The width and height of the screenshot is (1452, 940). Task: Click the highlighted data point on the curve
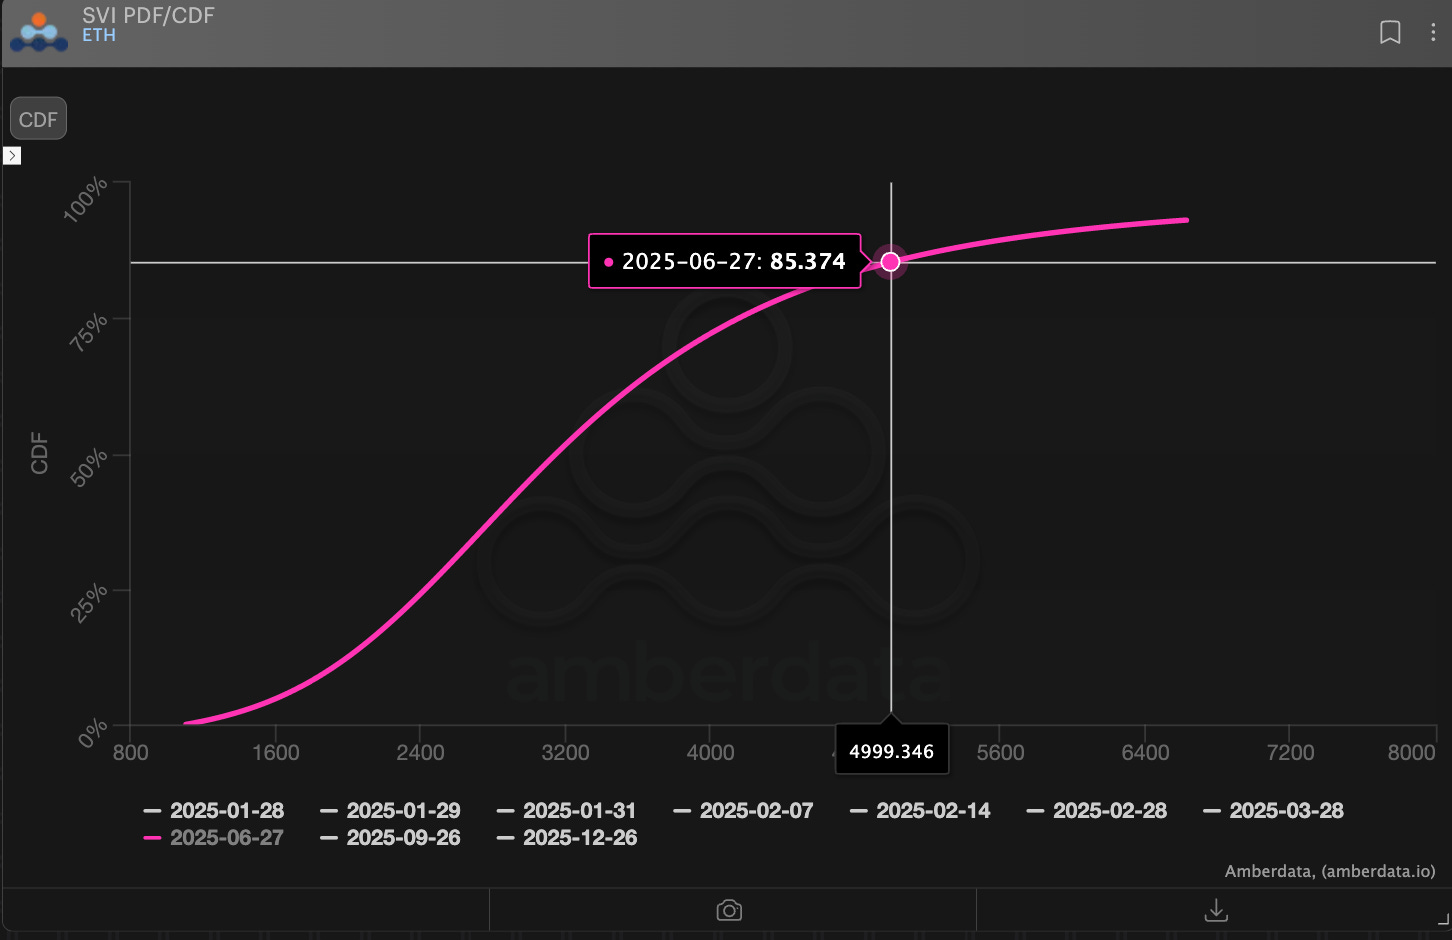click(890, 262)
